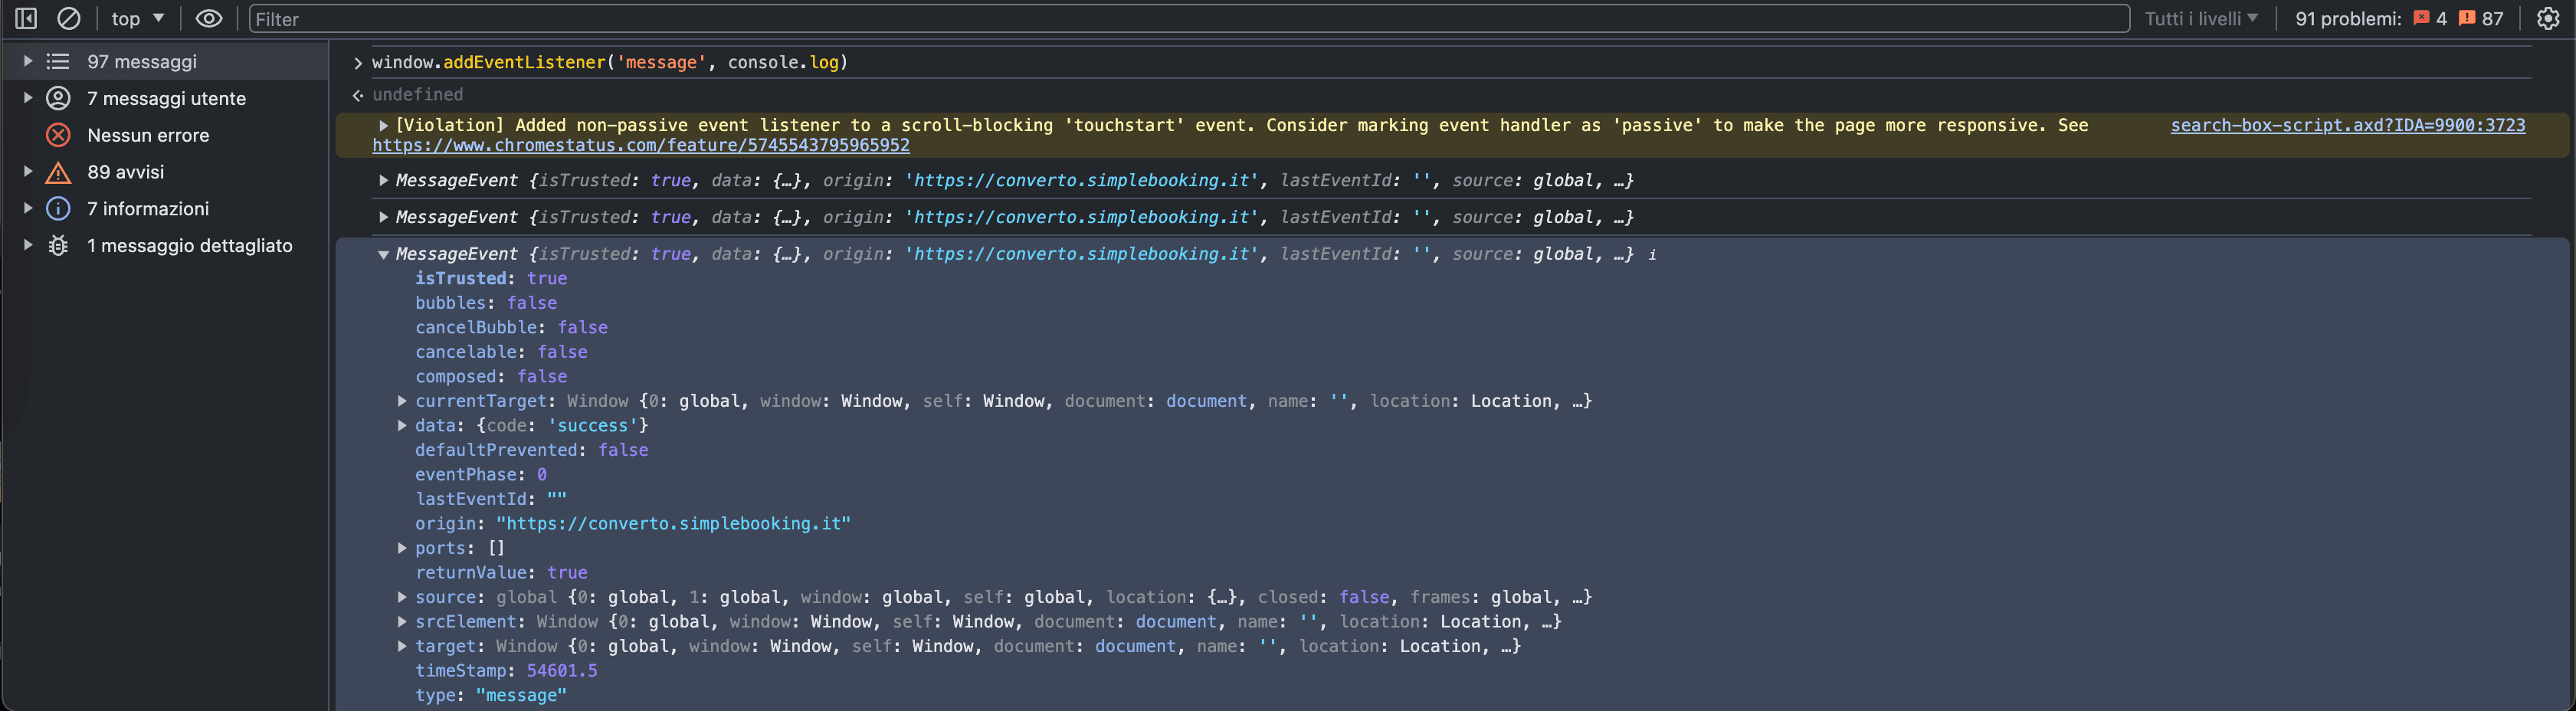The image size is (2576, 711).
Task: Select the 89 avvisi sidebar row
Action: coord(166,172)
